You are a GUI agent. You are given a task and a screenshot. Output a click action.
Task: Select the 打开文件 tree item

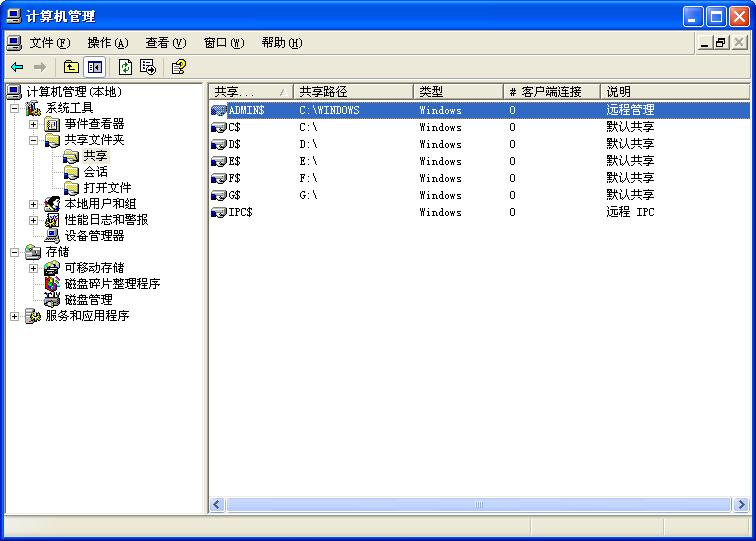pyautogui.click(x=107, y=188)
